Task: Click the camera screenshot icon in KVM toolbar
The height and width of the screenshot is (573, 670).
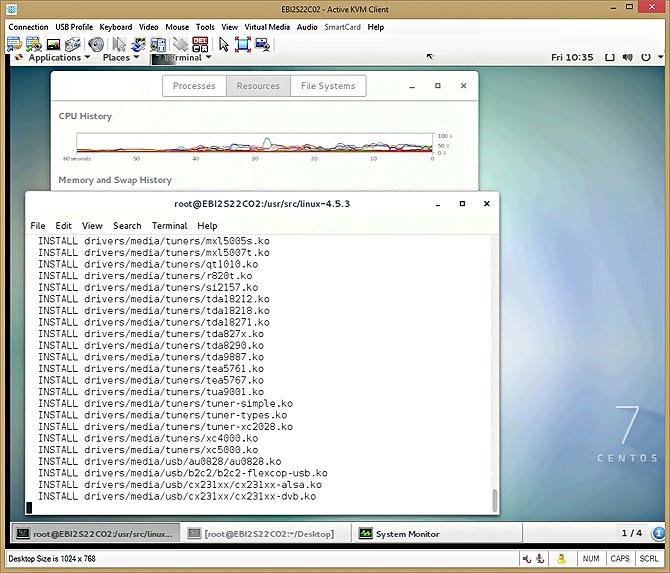Action: point(73,44)
